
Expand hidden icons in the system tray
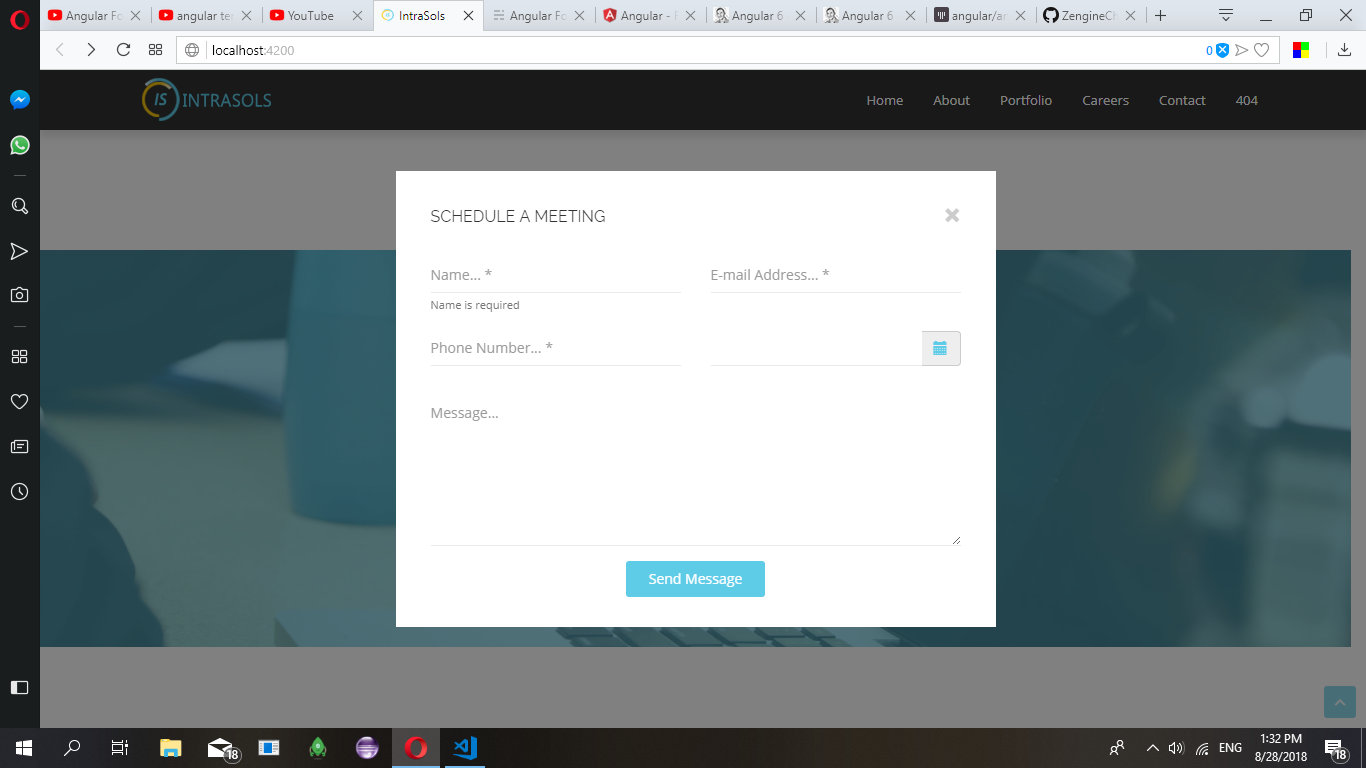pyautogui.click(x=1152, y=747)
